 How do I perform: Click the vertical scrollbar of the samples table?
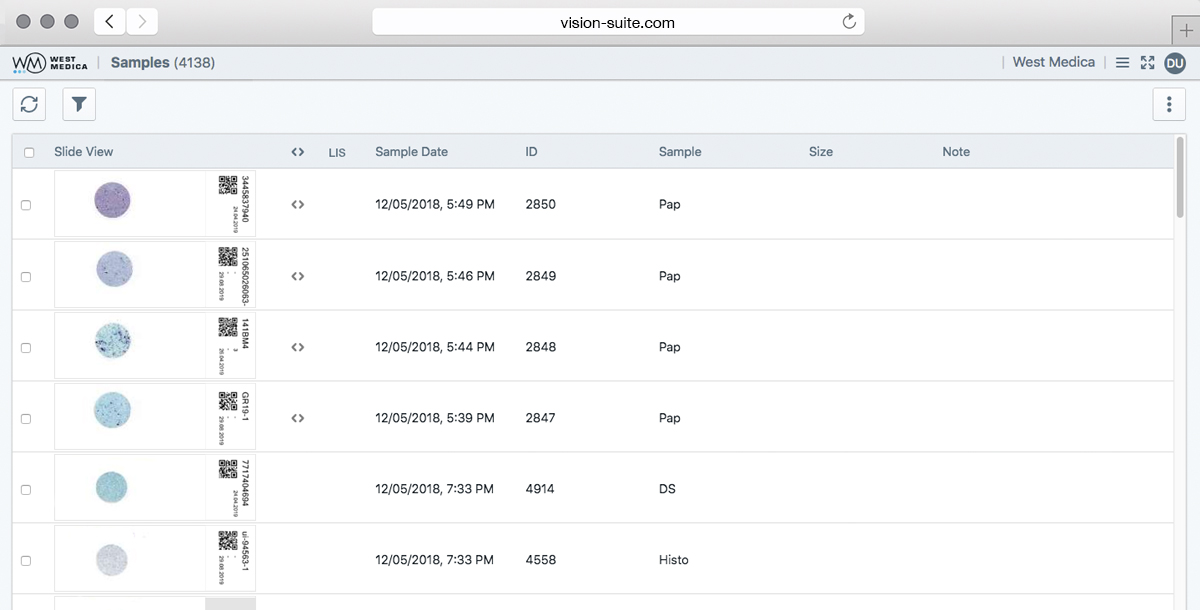point(1181,176)
